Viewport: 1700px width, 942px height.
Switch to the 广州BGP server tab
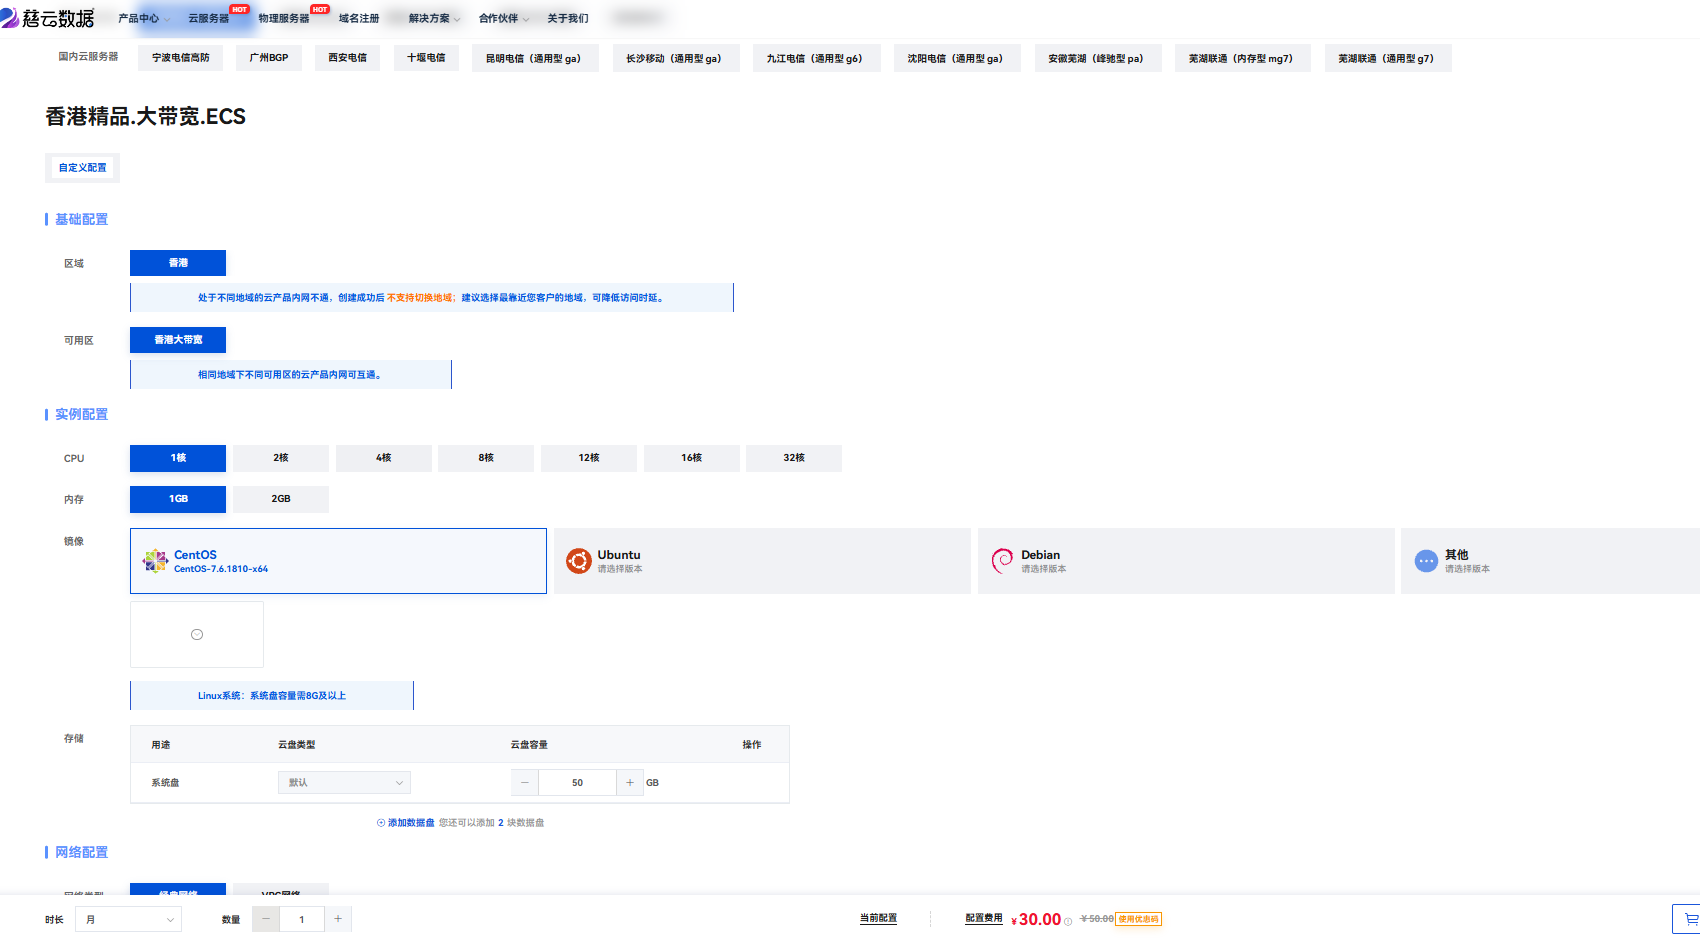tap(269, 58)
